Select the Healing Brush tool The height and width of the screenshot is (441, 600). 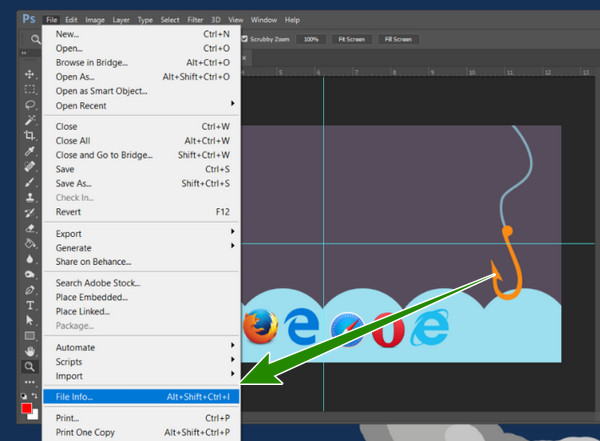coord(30,166)
